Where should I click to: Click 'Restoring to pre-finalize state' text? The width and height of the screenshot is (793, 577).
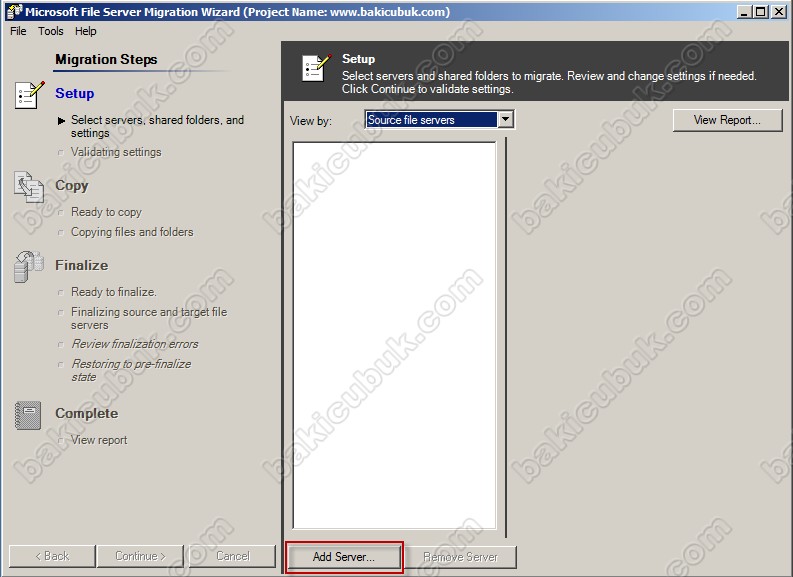(131, 371)
